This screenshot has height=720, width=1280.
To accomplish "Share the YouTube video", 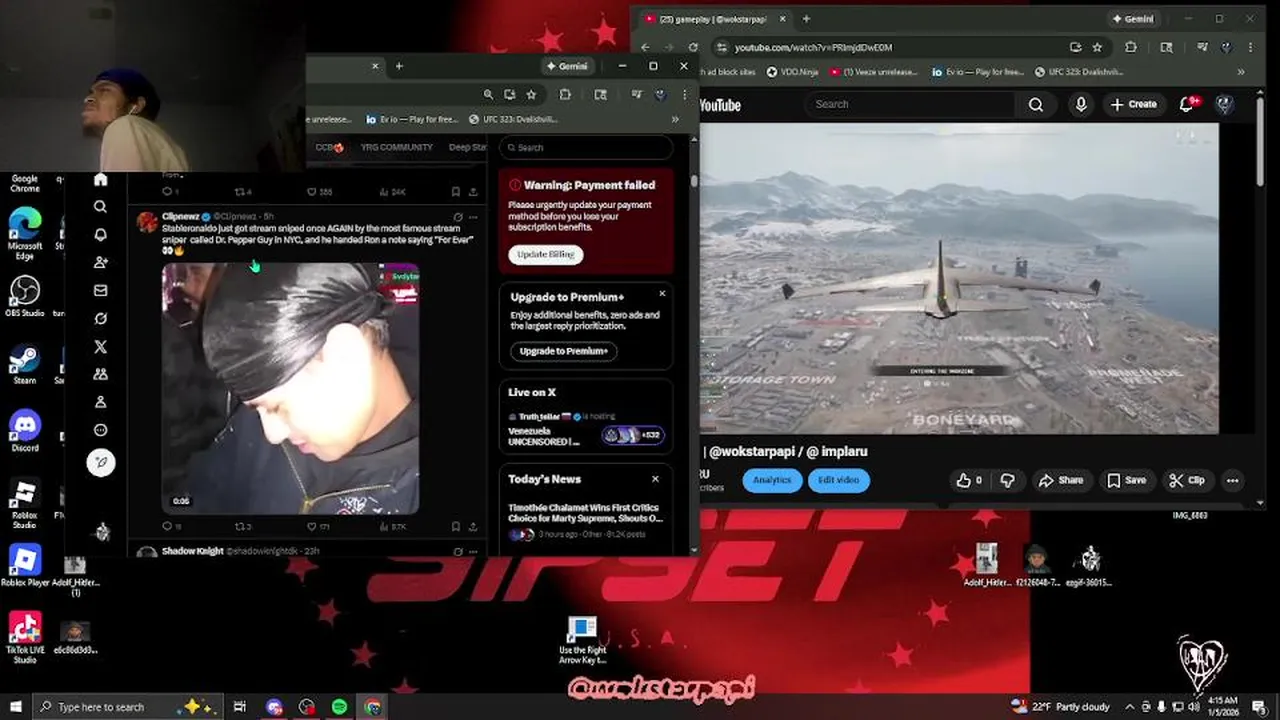I will point(1061,480).
